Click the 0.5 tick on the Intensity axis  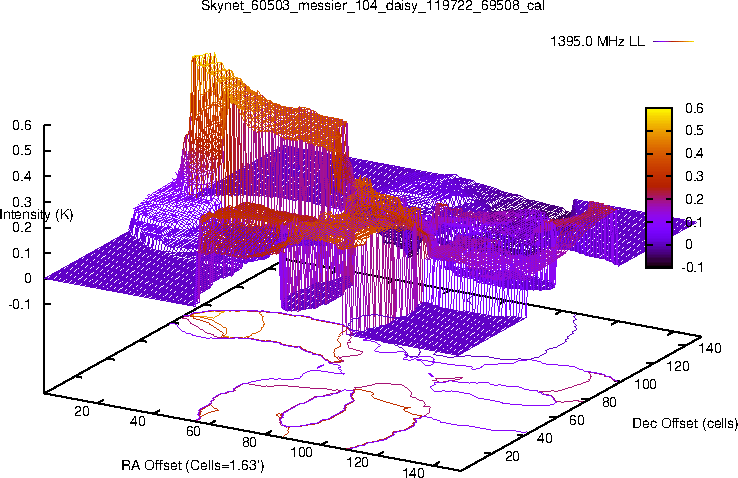coord(22,151)
